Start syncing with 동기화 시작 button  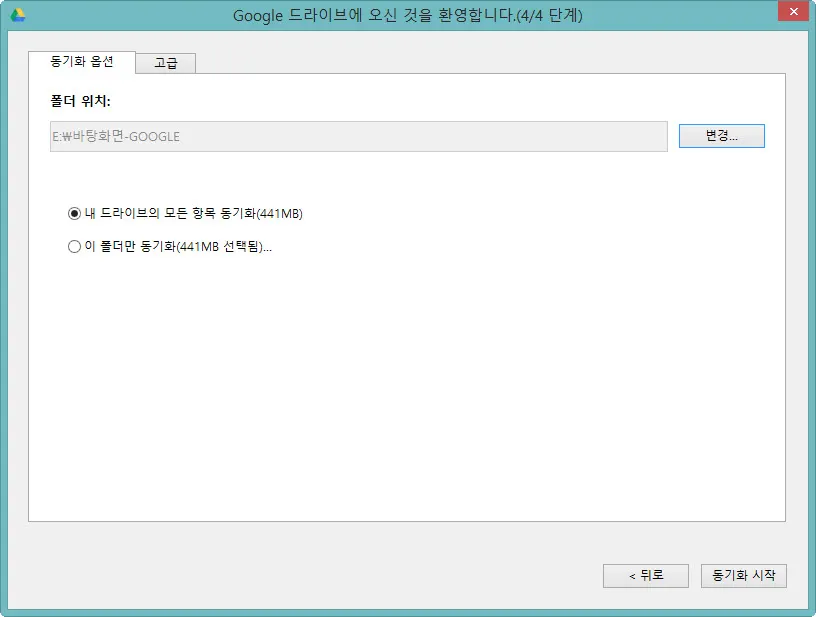pos(743,575)
